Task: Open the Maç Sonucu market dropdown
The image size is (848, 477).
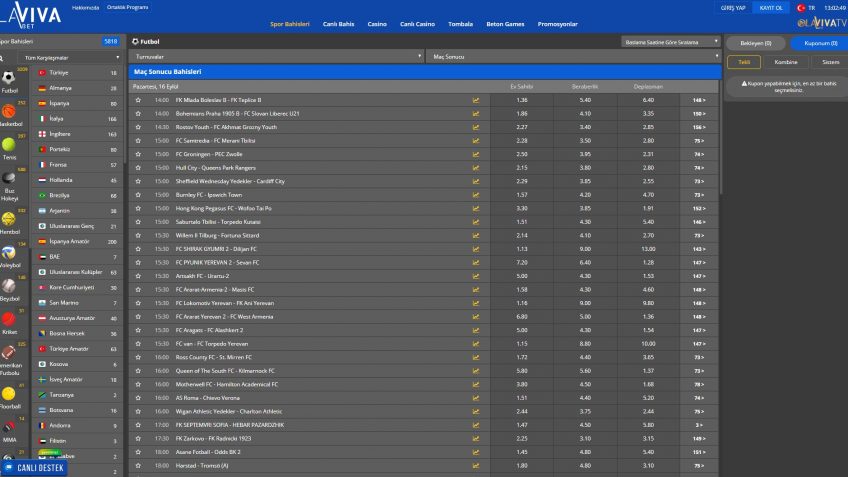Action: 573,56
